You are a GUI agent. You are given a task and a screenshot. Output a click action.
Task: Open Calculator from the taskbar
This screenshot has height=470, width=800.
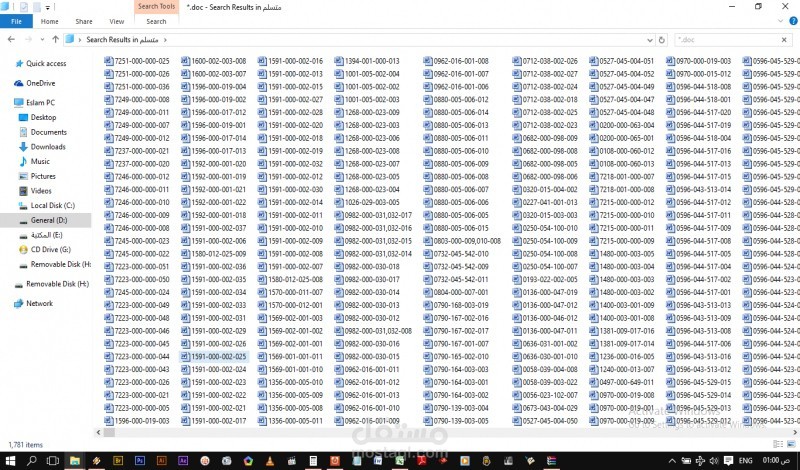coord(313,461)
